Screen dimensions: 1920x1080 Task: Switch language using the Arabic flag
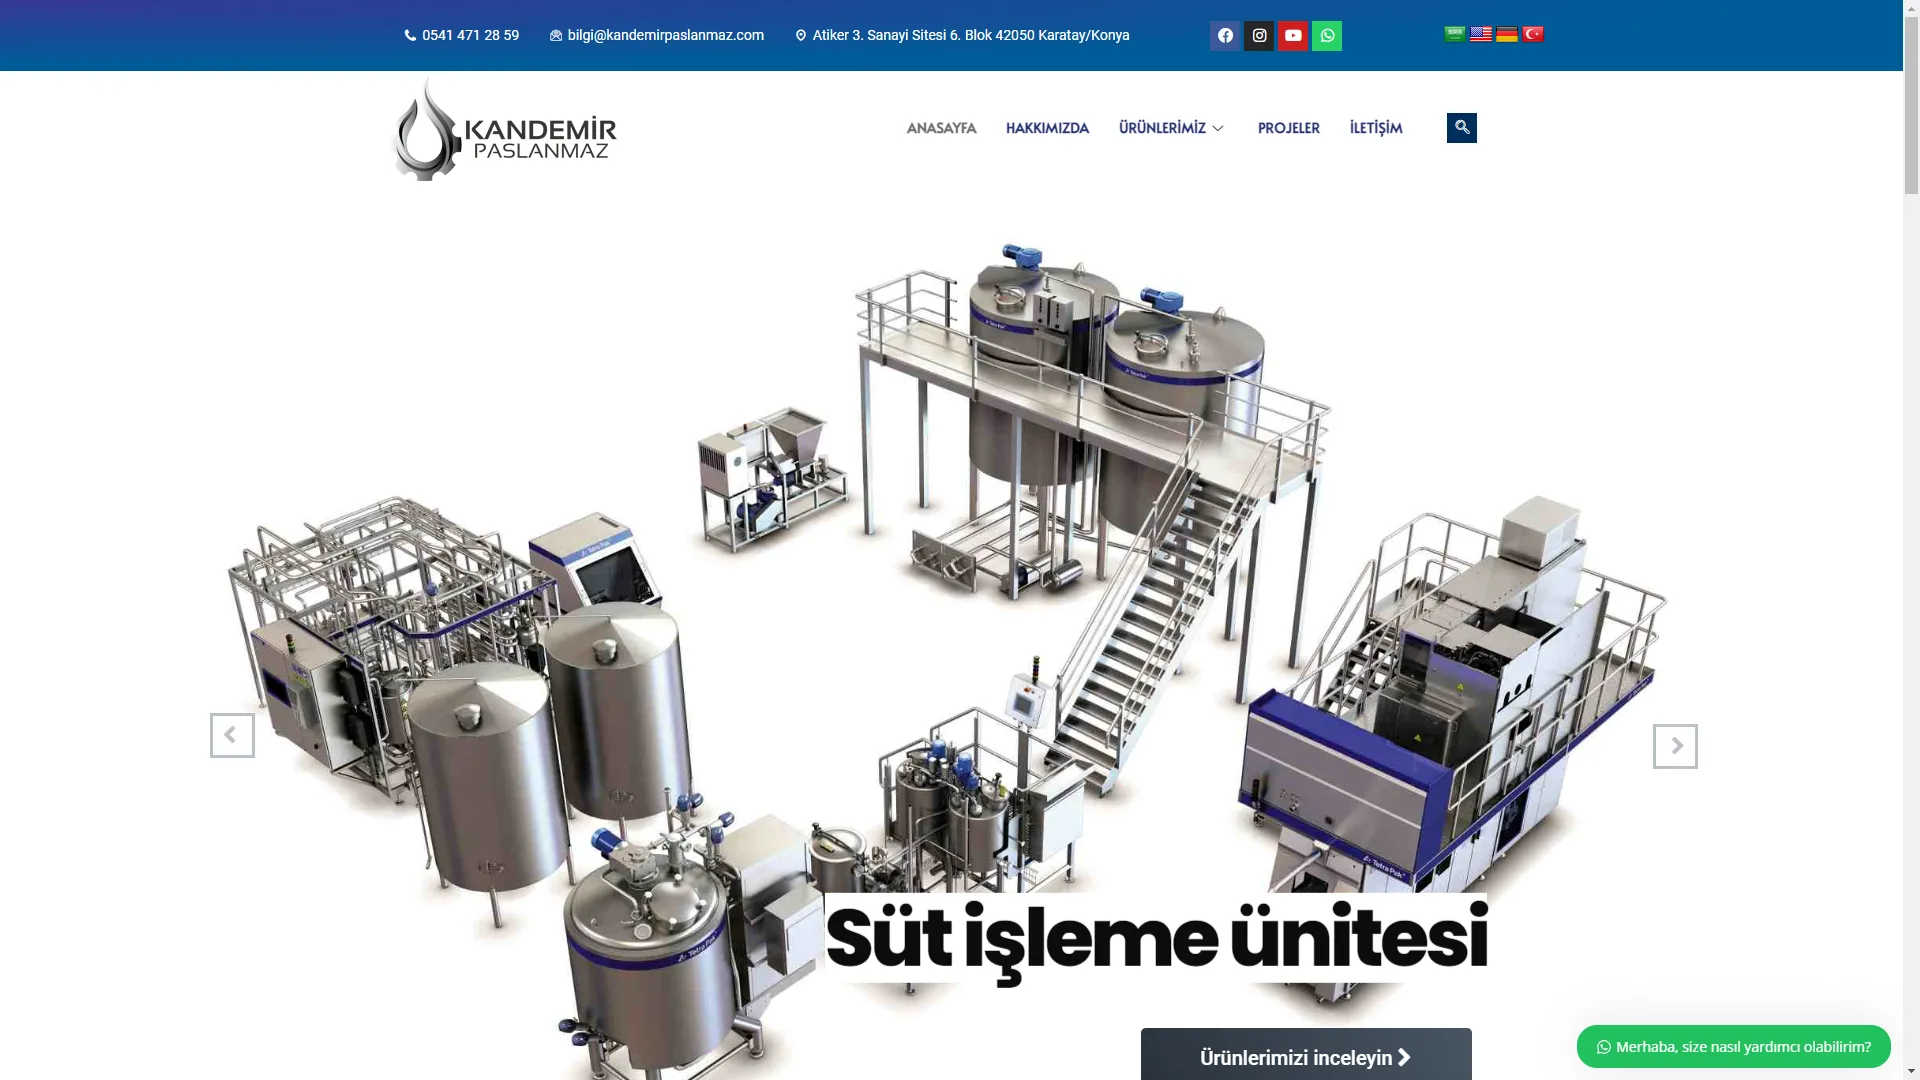pyautogui.click(x=1455, y=34)
